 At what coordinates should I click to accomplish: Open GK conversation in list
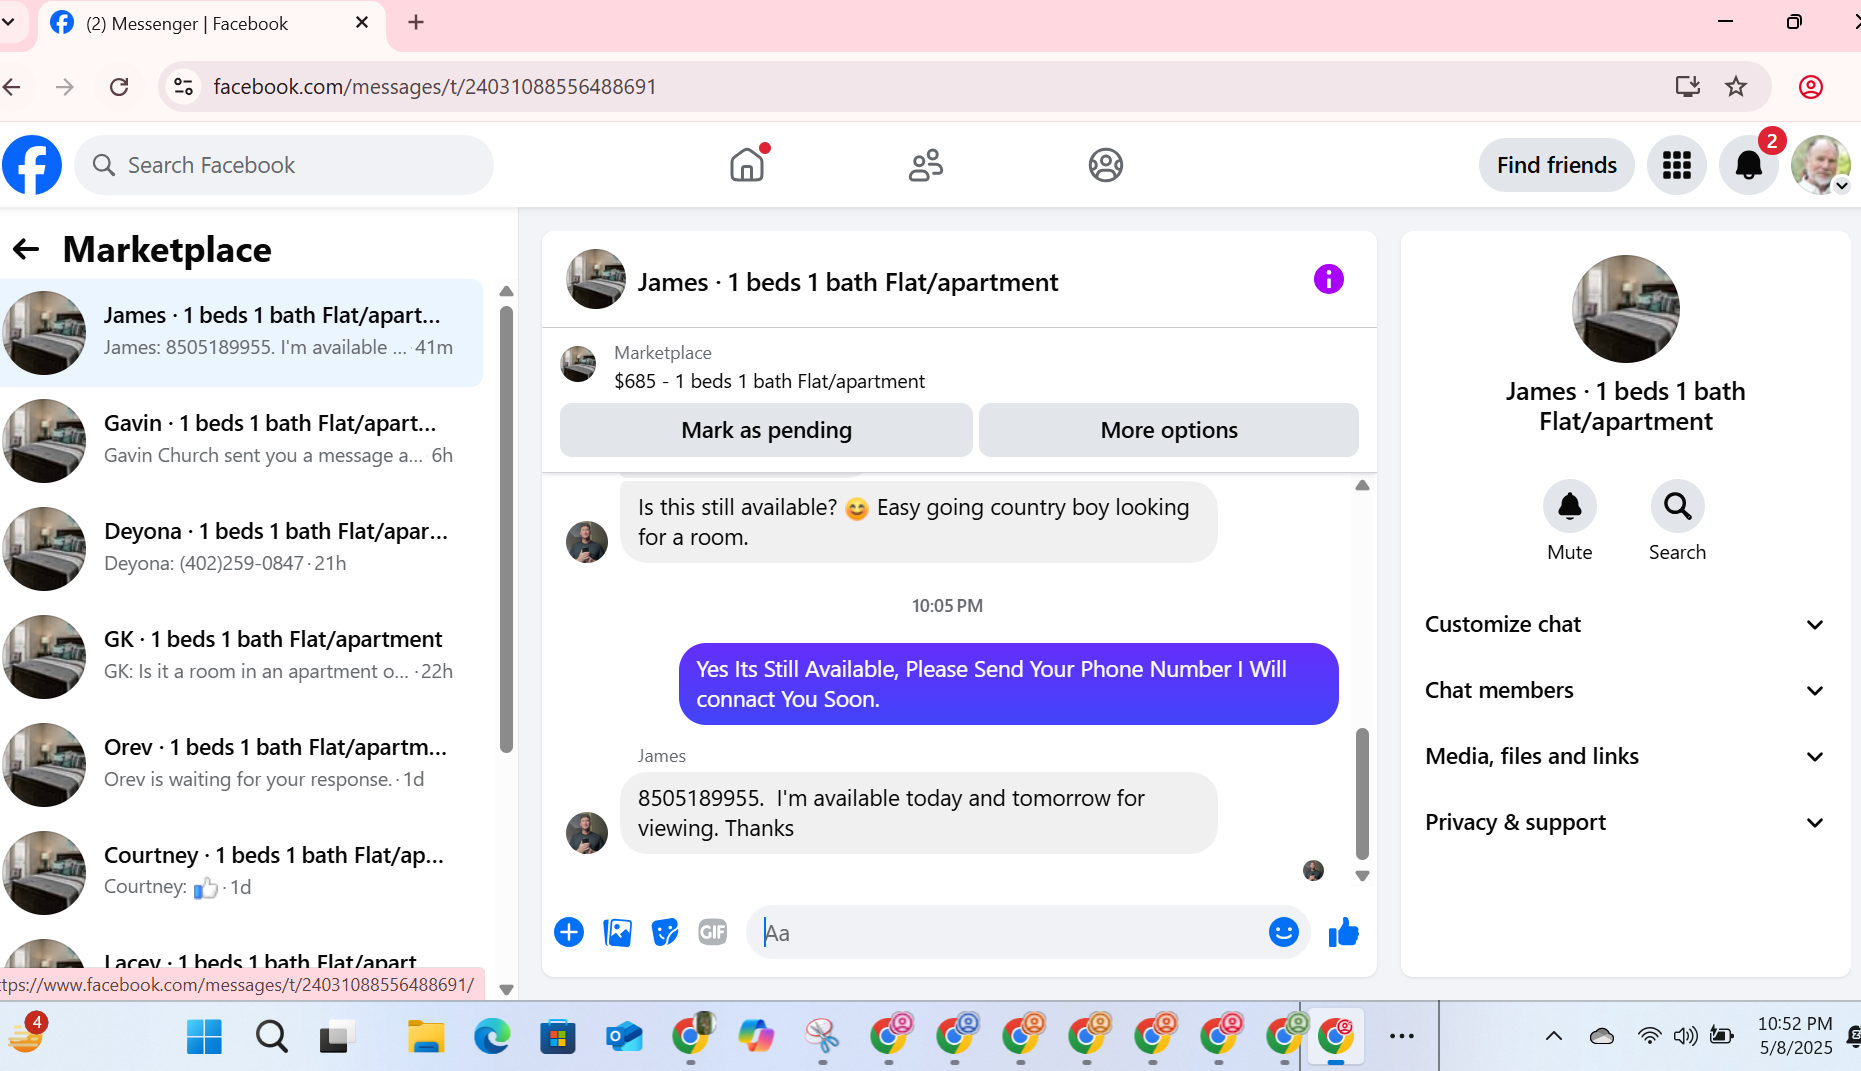pos(241,656)
